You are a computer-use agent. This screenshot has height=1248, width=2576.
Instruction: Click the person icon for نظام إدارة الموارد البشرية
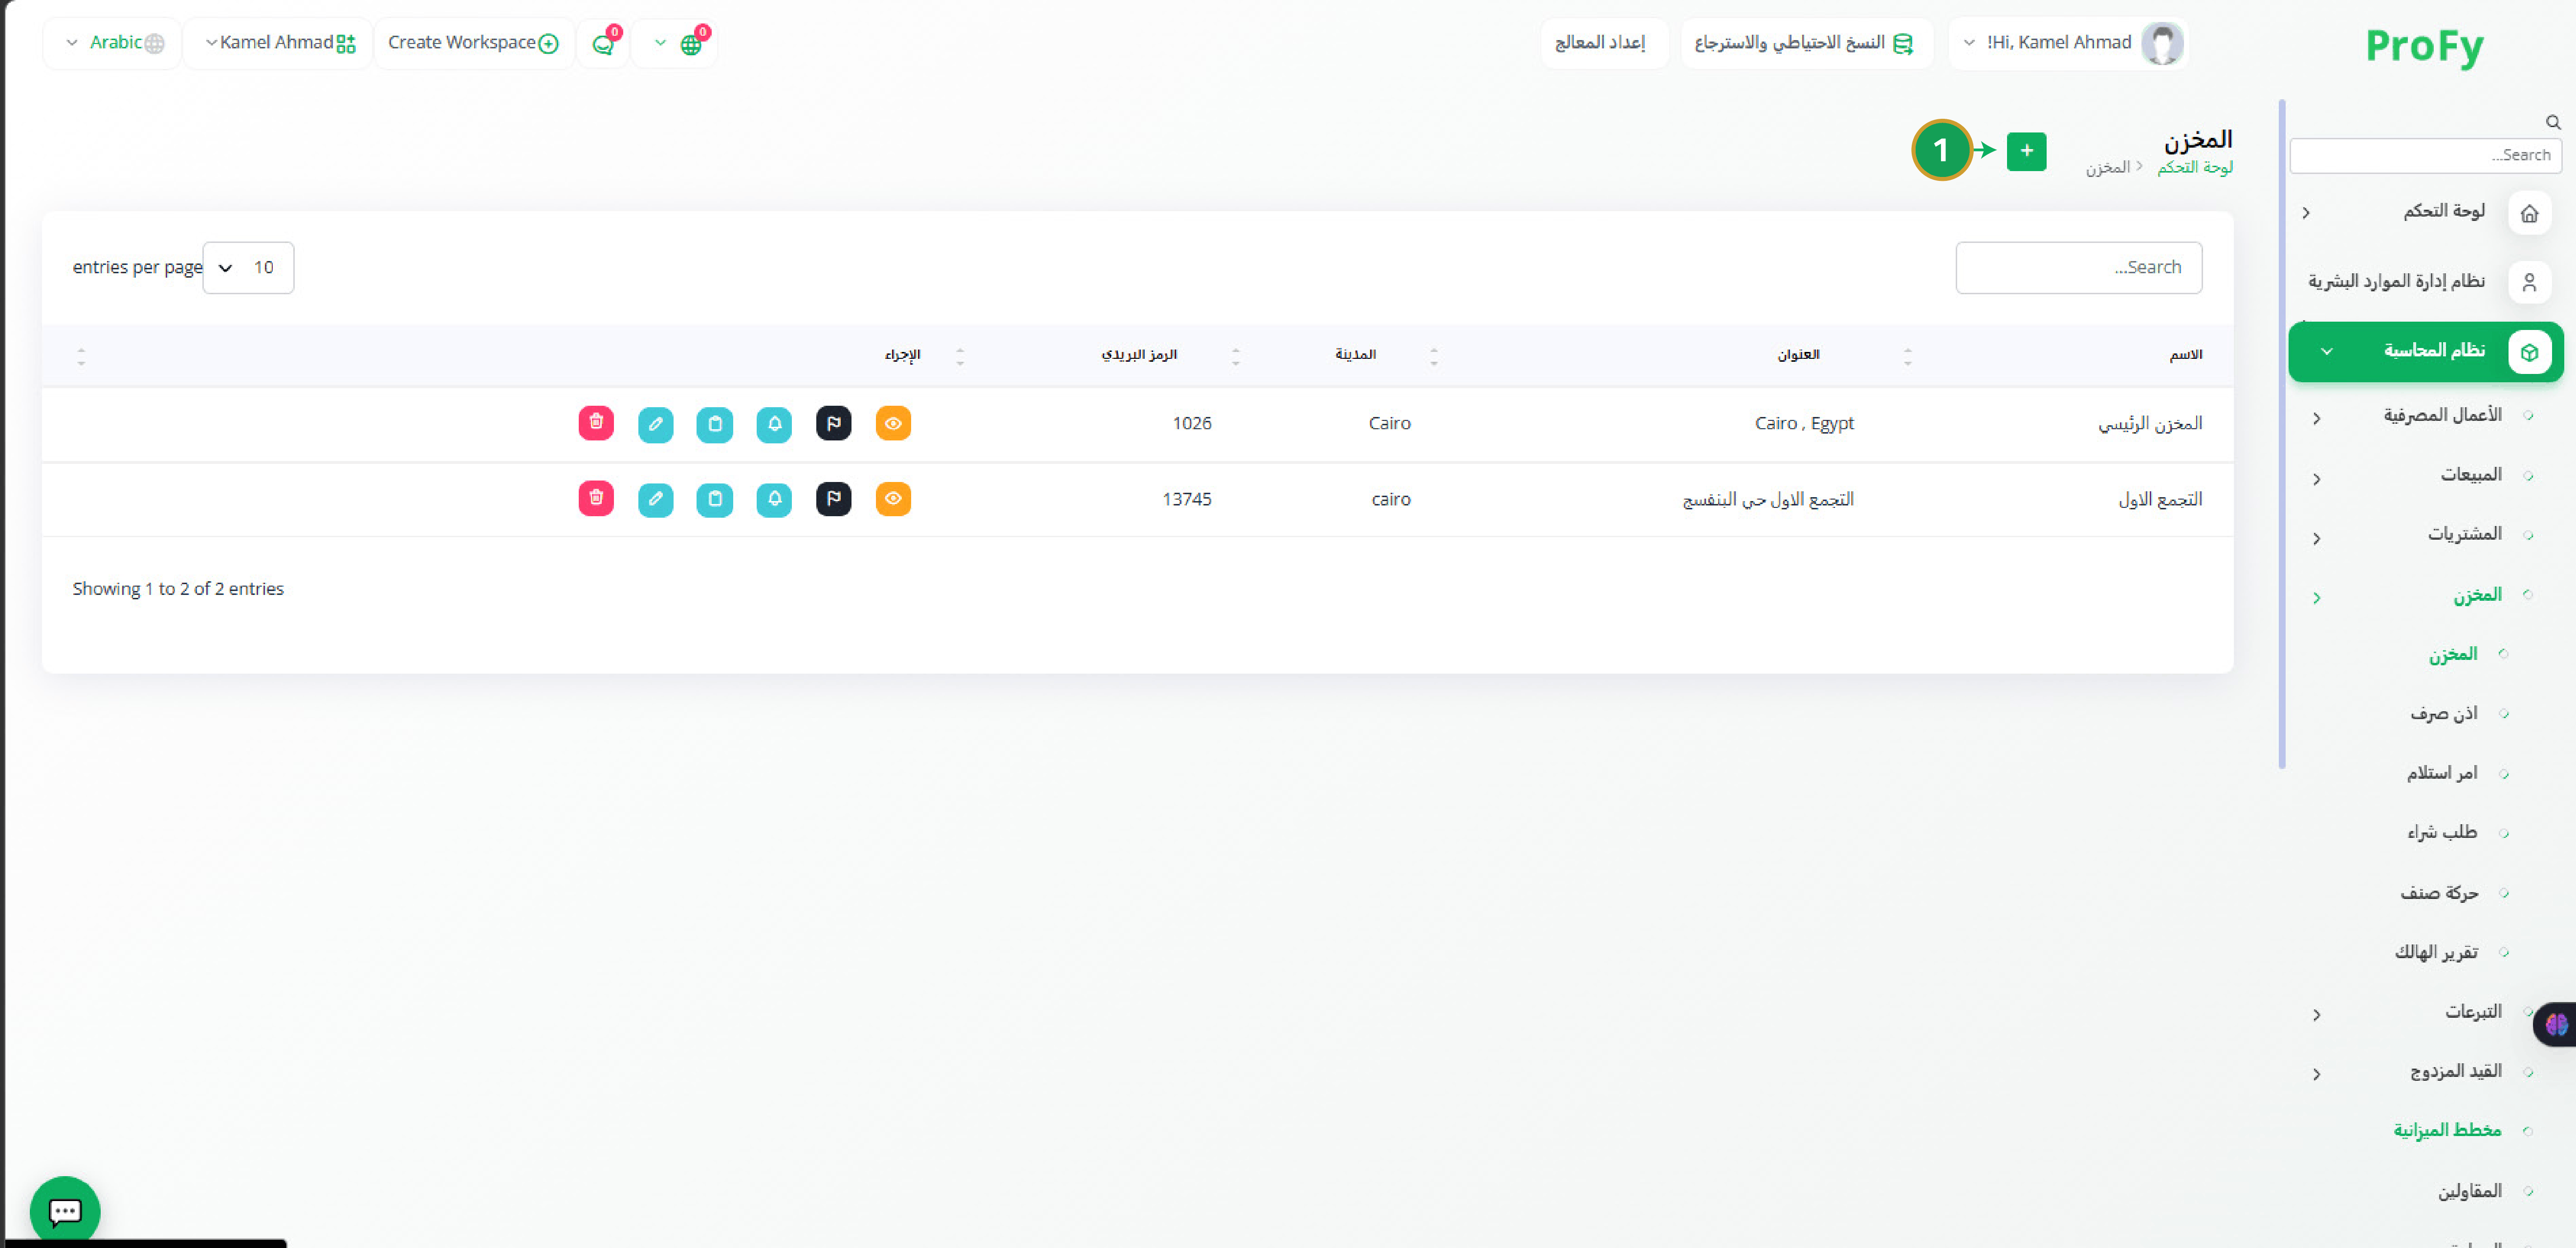[2529, 282]
